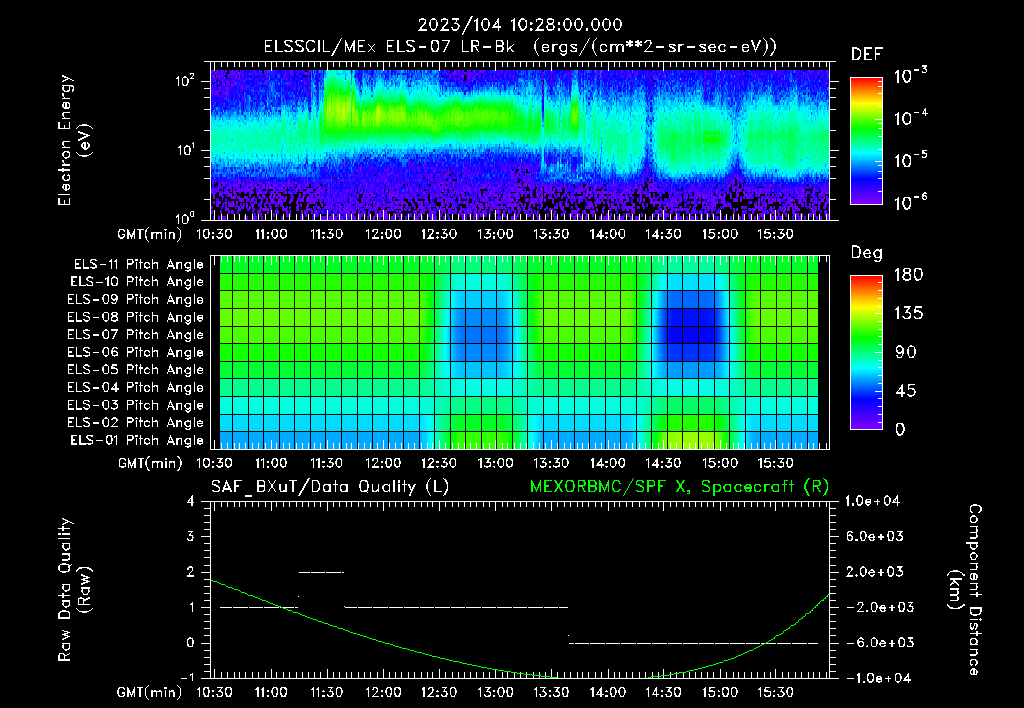Select the Deg colorbar label
1024x708 pixels.
866,253
